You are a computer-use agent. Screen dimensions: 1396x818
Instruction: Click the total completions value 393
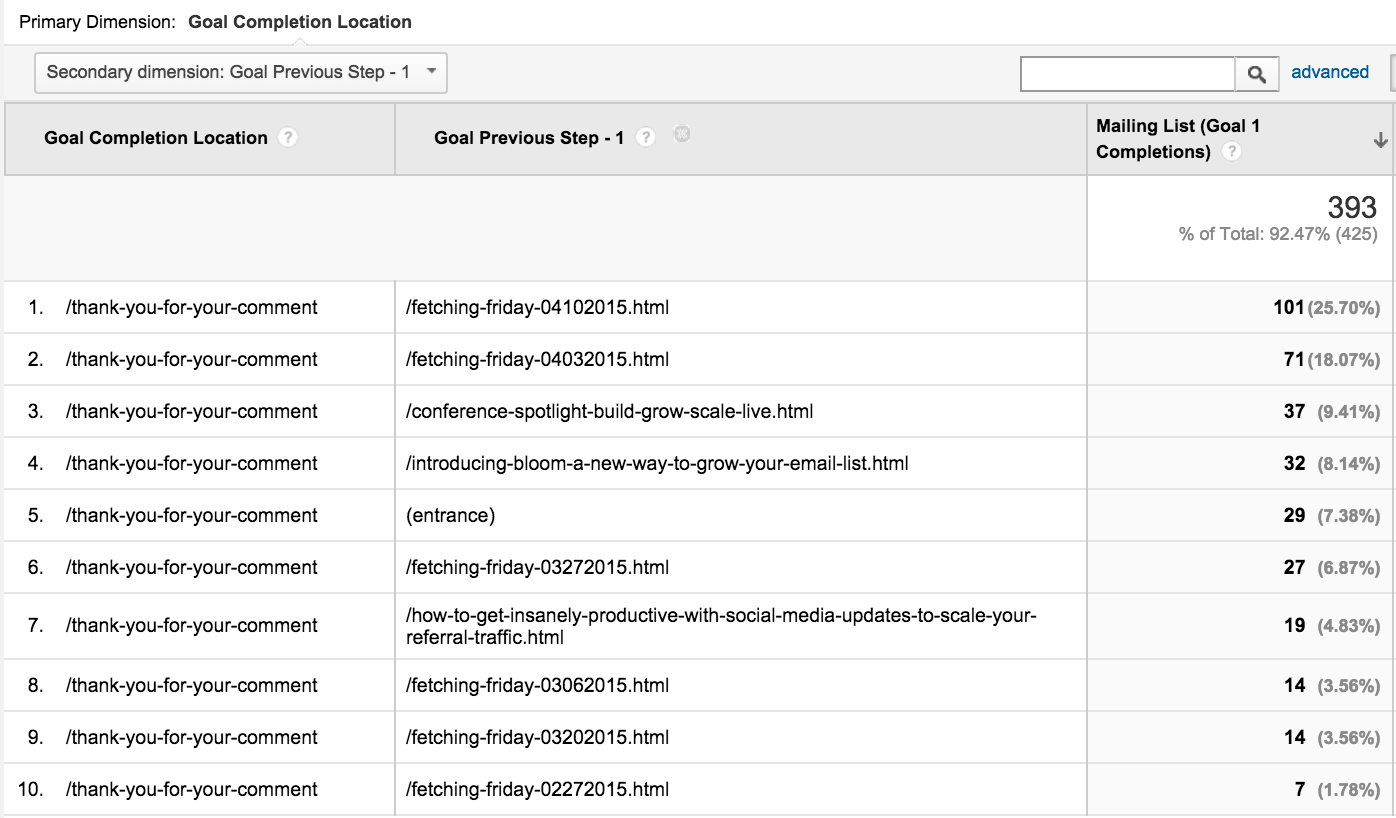(x=1352, y=207)
